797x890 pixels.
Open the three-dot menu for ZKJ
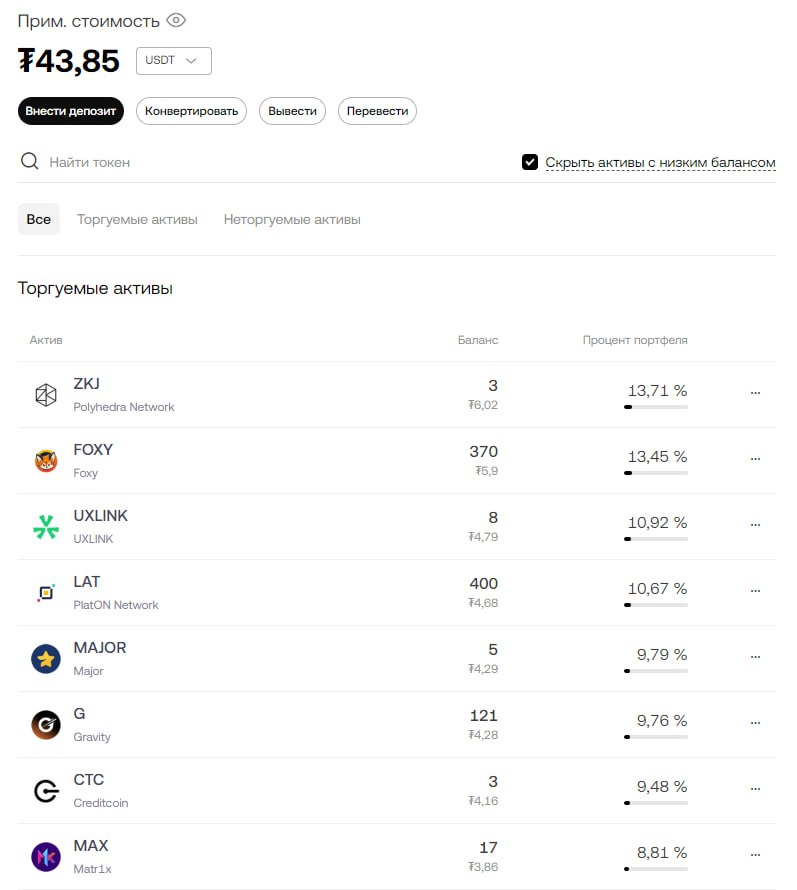coord(755,393)
